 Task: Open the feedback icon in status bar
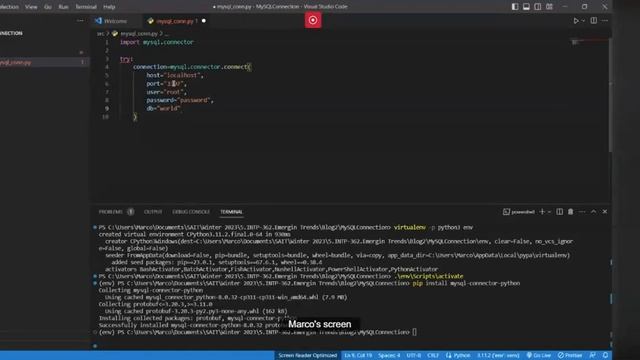[x=593, y=356]
